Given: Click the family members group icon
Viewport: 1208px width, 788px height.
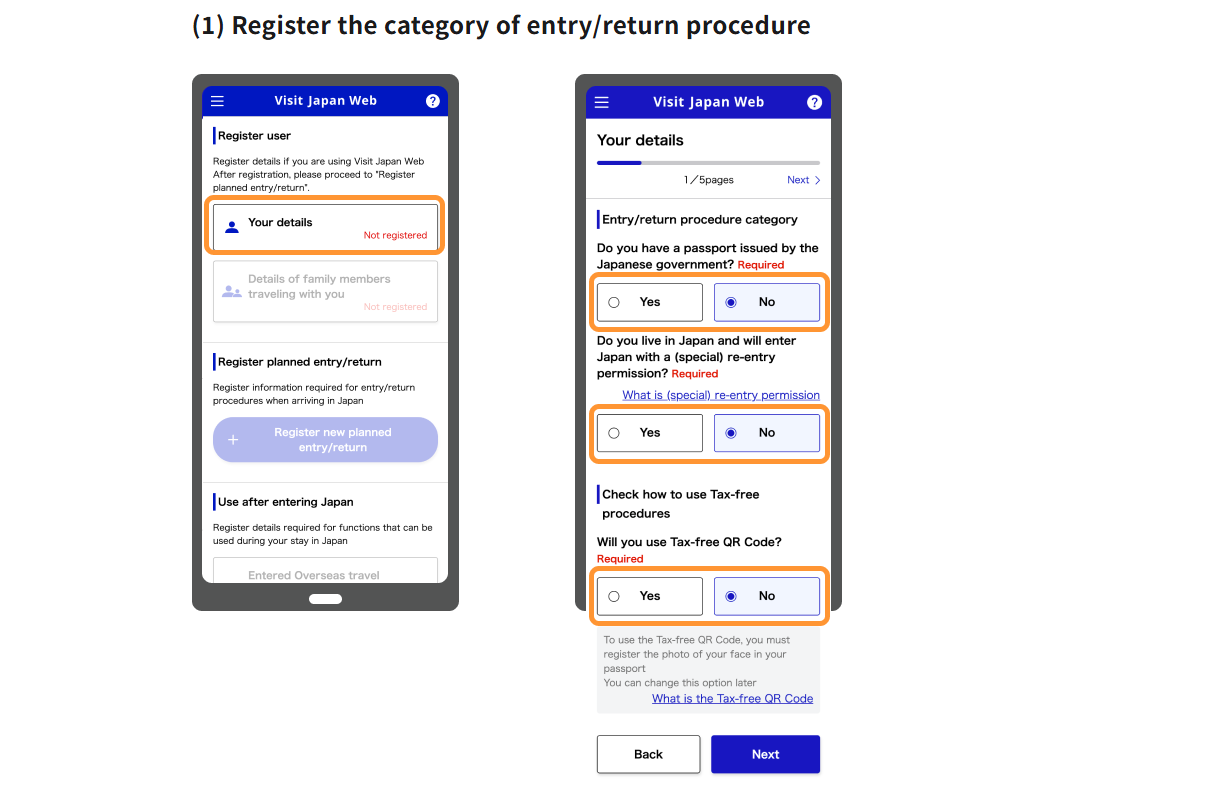Looking at the screenshot, I should [232, 291].
